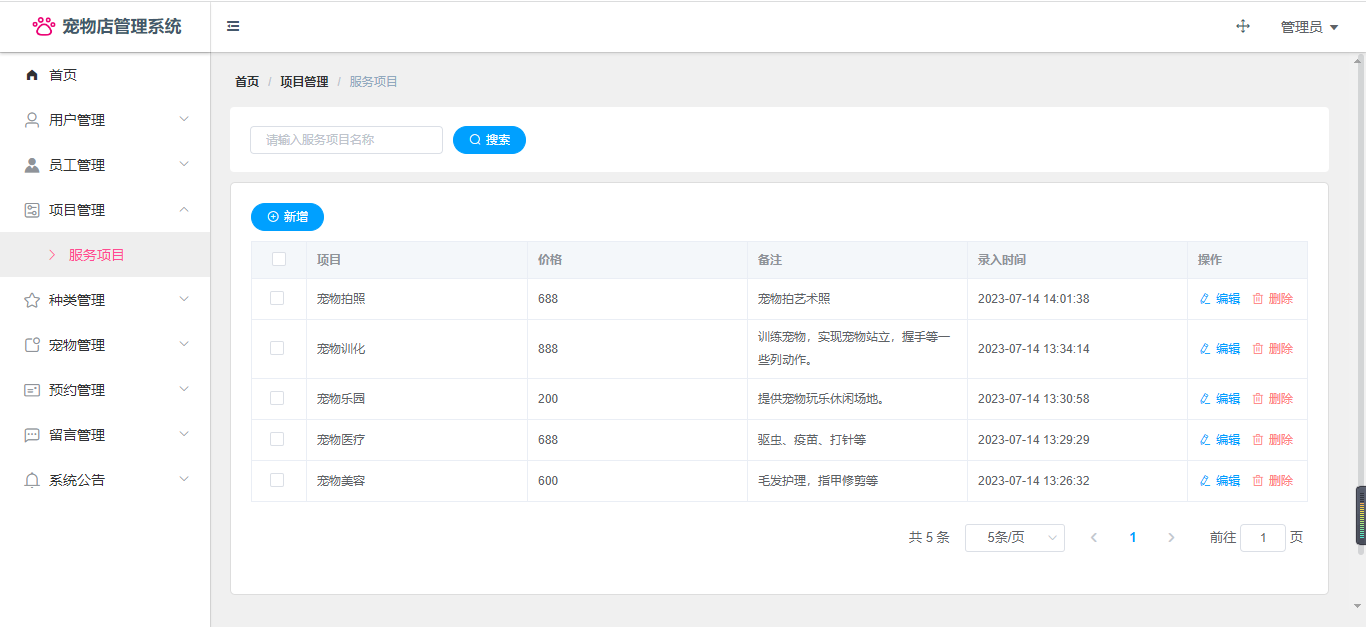Expand the 用户管理 sidebar menu
1366x627 pixels.
[105, 120]
